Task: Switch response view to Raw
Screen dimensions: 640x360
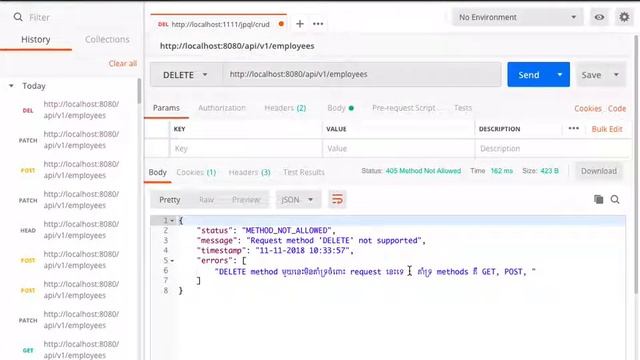Action: 206,200
